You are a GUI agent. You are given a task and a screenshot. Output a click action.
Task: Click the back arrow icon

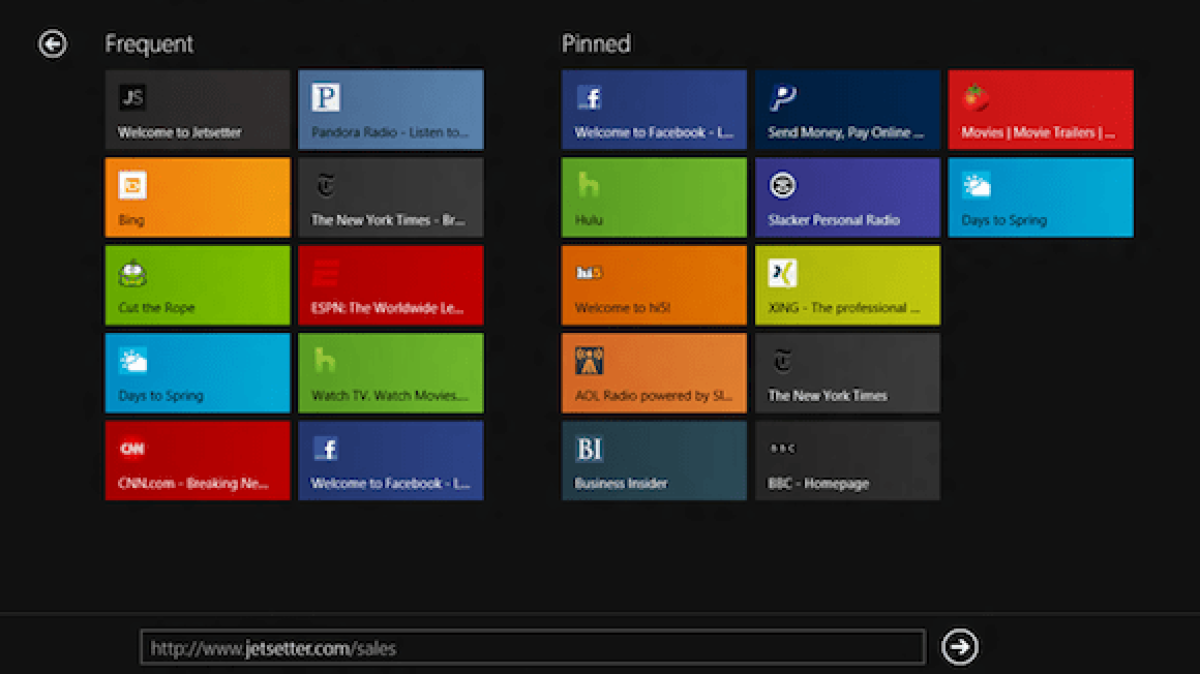[x=52, y=44]
